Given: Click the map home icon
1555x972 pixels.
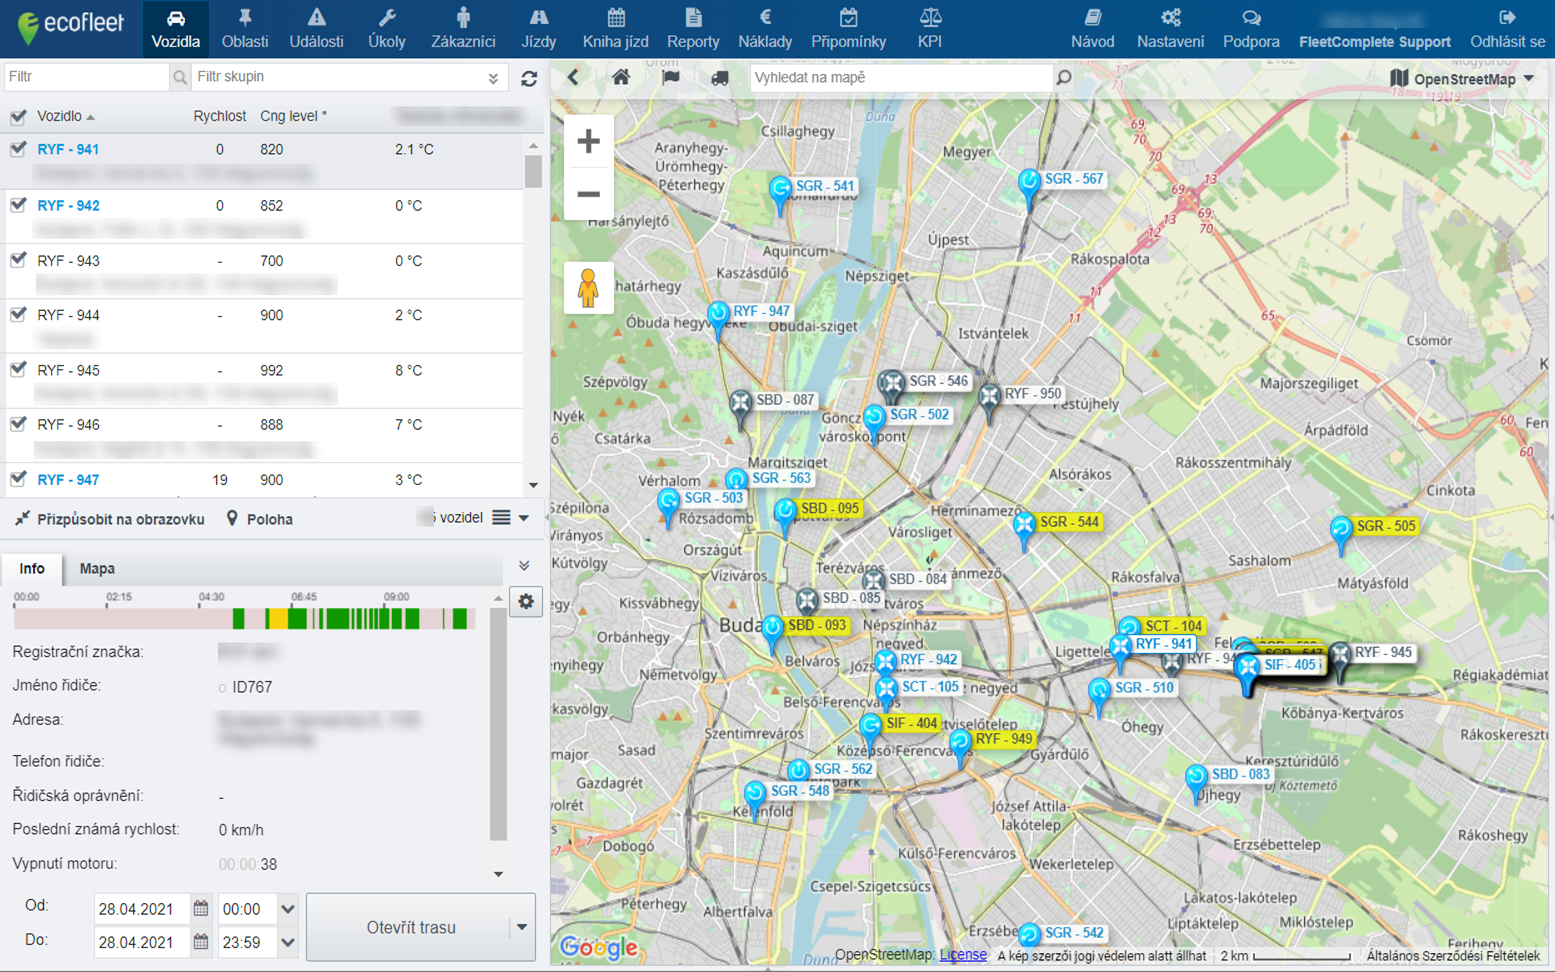Looking at the screenshot, I should 621,77.
